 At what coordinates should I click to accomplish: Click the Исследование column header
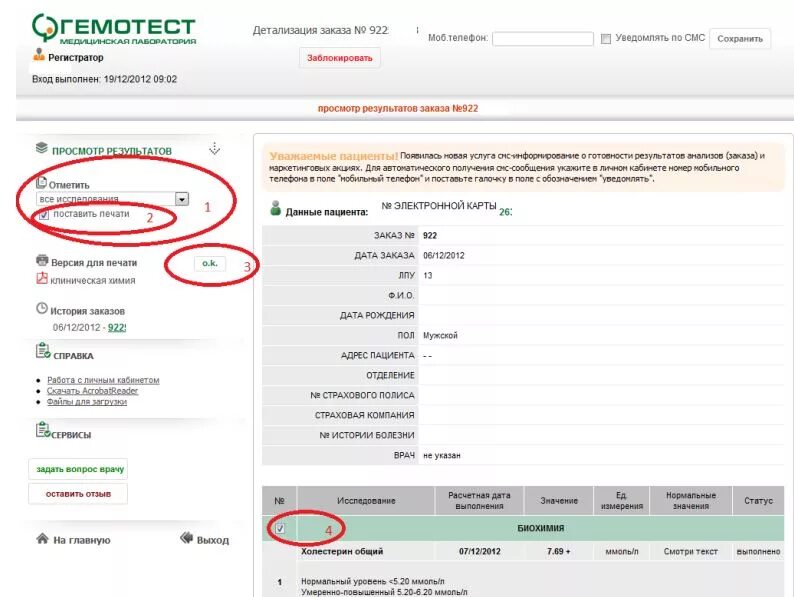point(366,501)
